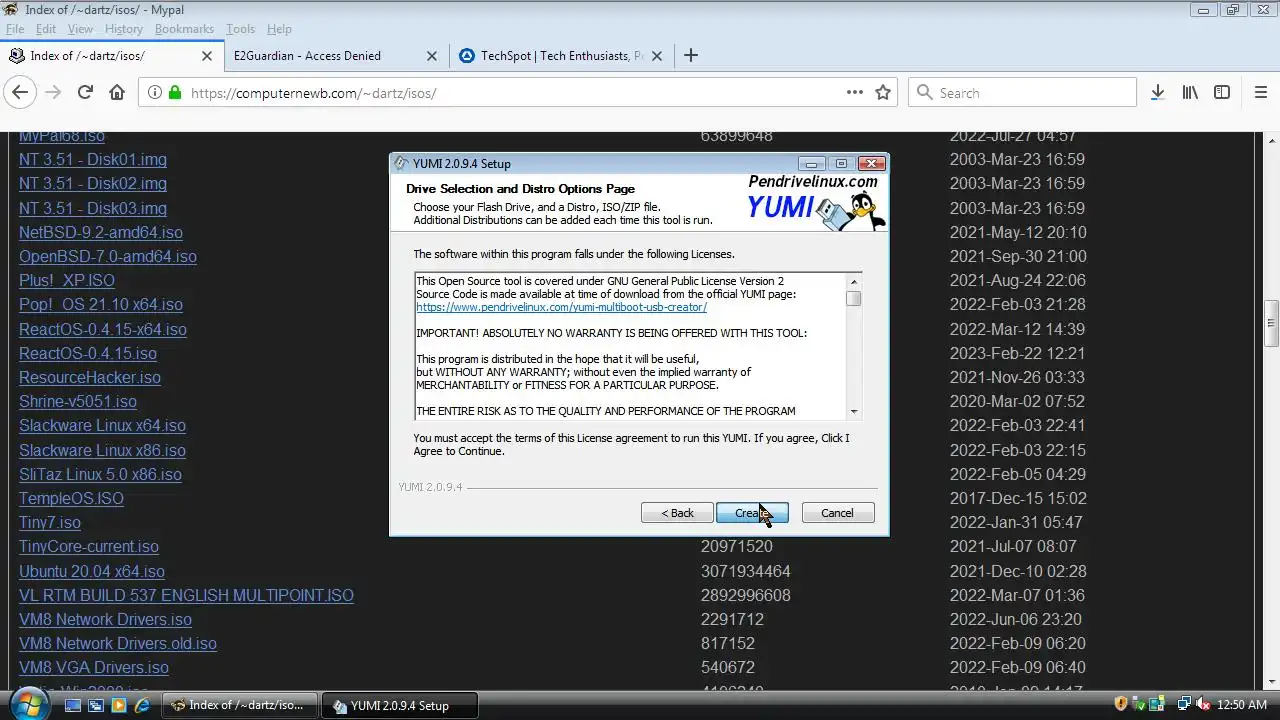Open page actions three-dot menu in address bar
Image resolution: width=1280 pixels, height=720 pixels.
(x=854, y=92)
